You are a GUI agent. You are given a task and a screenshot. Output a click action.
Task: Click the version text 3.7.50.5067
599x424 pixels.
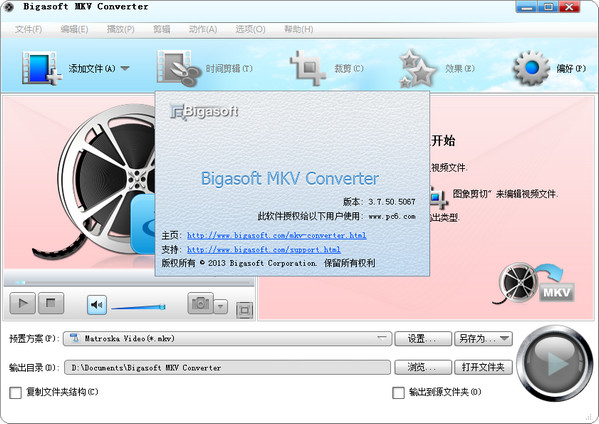click(392, 202)
